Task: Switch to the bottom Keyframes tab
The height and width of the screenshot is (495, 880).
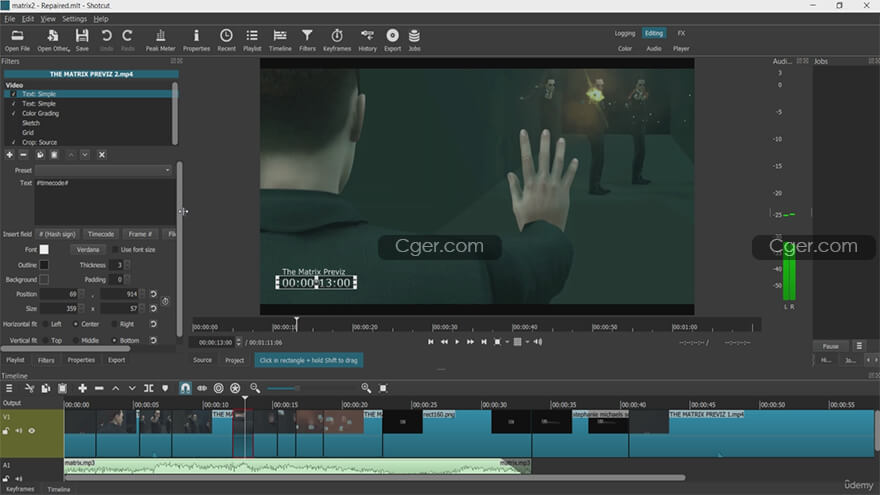Action: pos(20,489)
